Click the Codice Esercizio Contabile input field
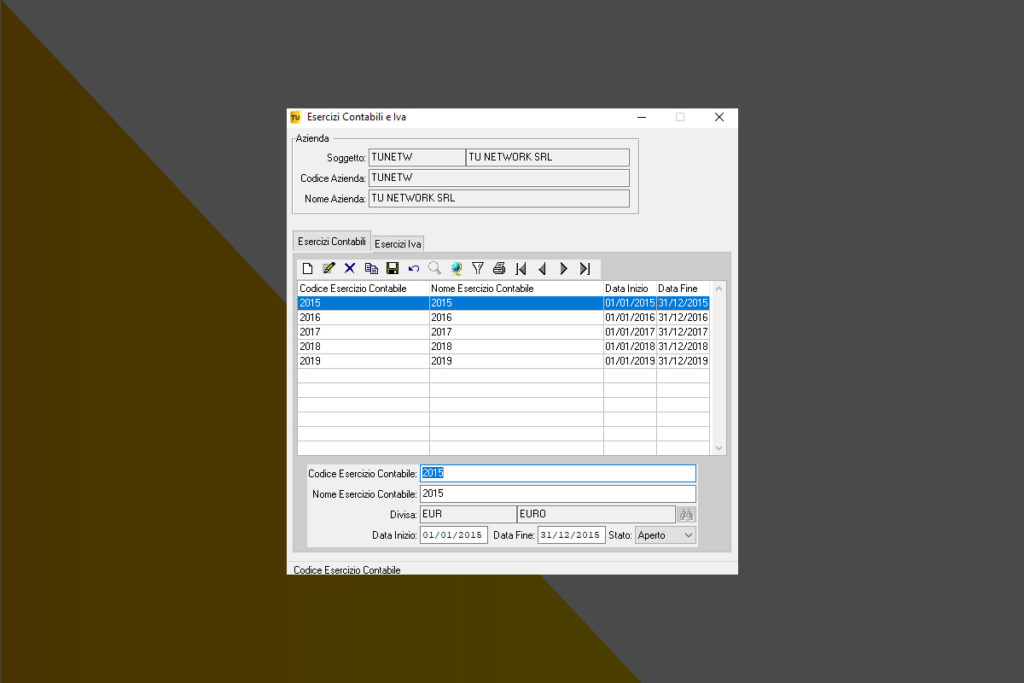The image size is (1024, 683). (558, 473)
